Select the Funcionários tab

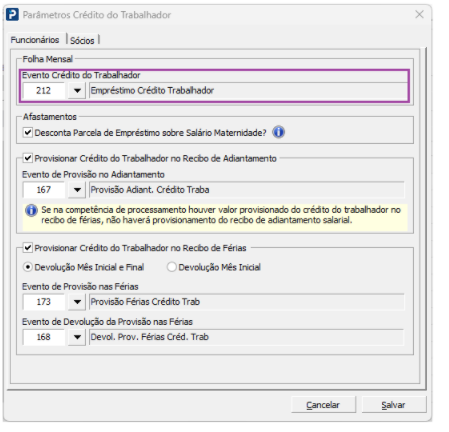coord(35,40)
